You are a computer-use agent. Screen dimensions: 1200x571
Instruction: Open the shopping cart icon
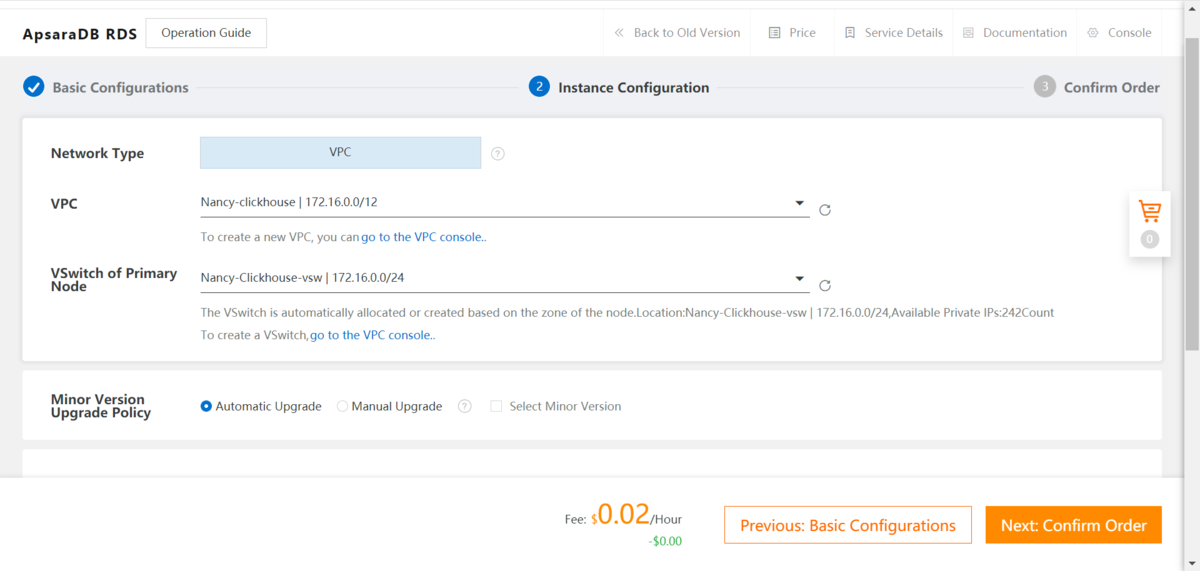[x=1150, y=211]
